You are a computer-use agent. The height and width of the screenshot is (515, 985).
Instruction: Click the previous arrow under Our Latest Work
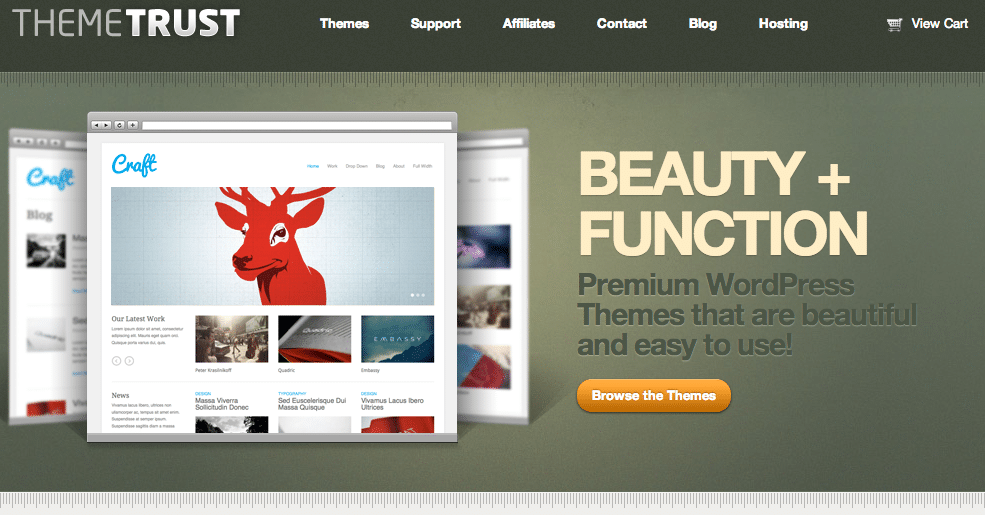(x=116, y=360)
